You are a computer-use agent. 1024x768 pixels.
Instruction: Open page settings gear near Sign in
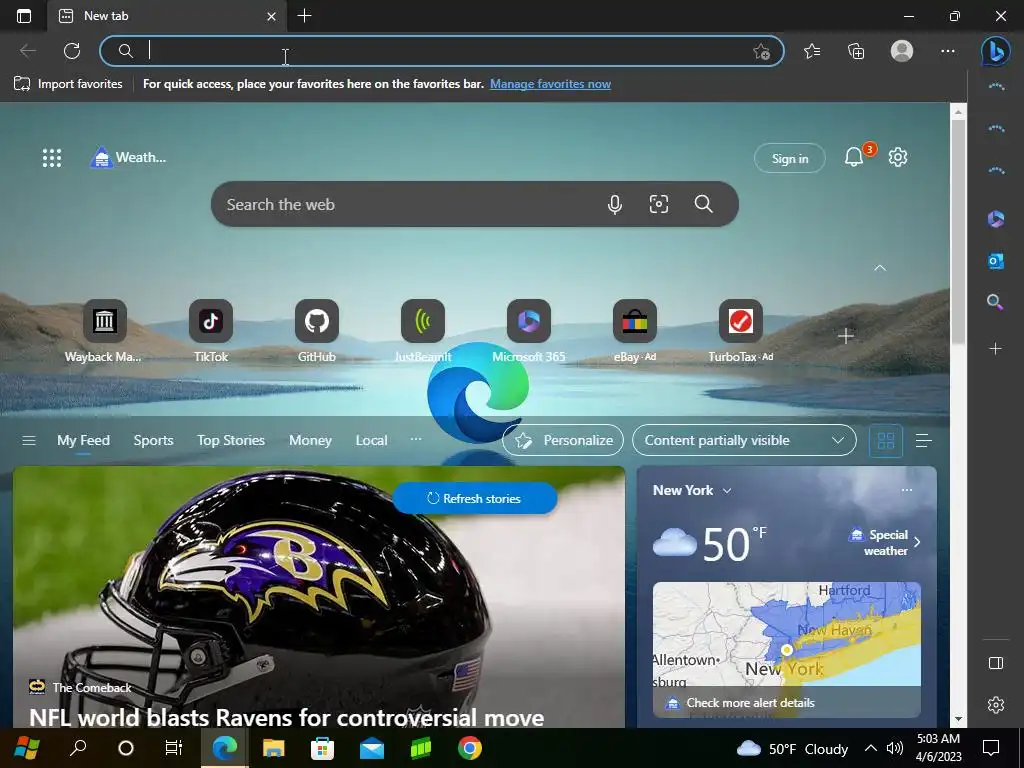coord(898,157)
